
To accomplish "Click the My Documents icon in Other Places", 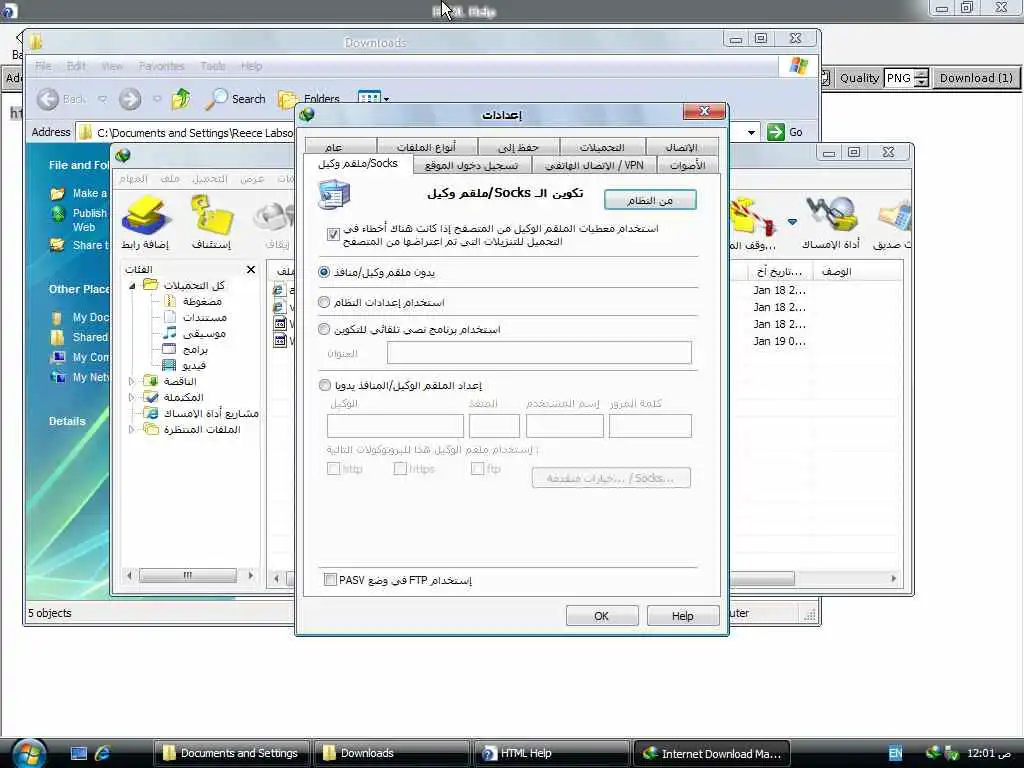I will click(x=57, y=317).
